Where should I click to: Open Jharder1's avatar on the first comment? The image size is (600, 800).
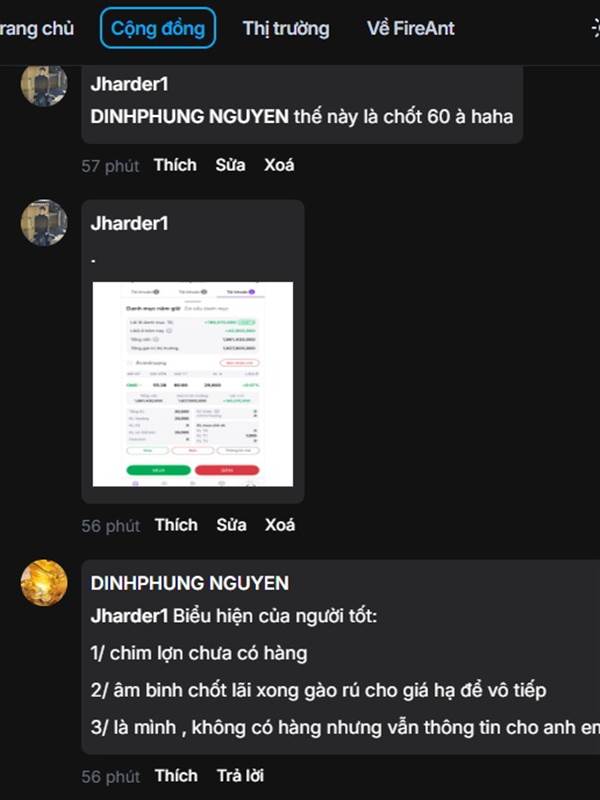(44, 84)
